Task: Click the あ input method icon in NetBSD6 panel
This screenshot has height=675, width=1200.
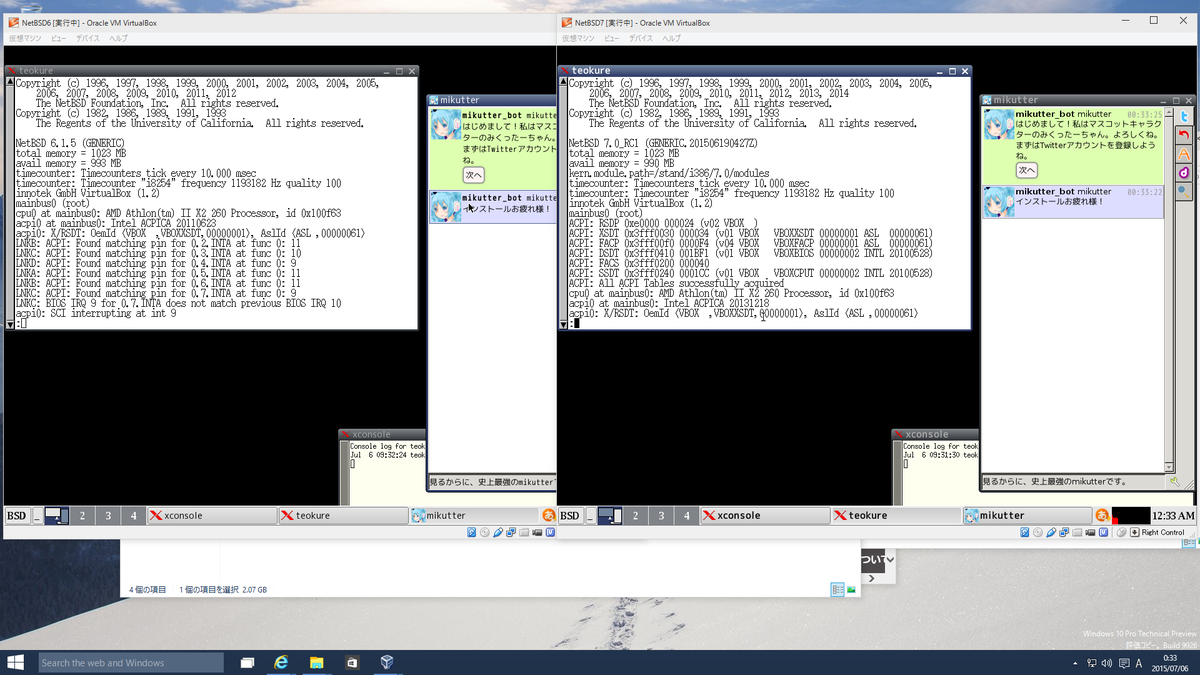Action: (x=549, y=515)
